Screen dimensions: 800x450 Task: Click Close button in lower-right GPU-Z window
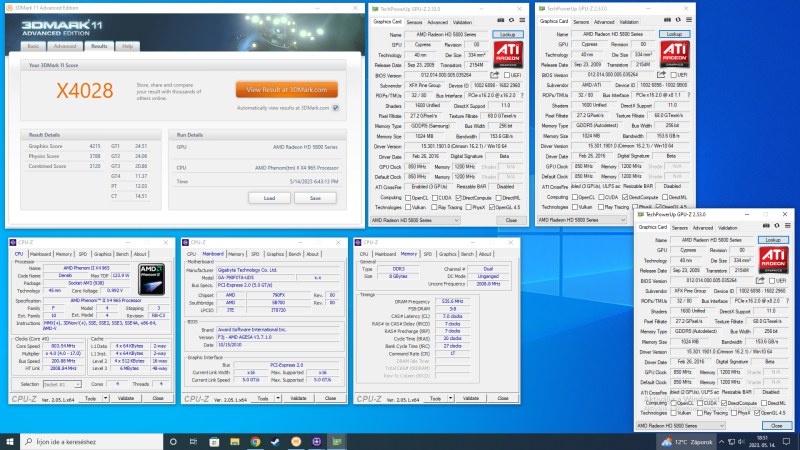click(x=777, y=426)
